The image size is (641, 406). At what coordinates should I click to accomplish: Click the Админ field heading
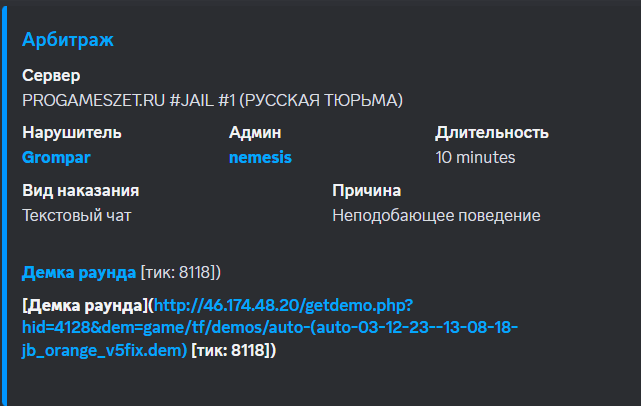(x=255, y=132)
